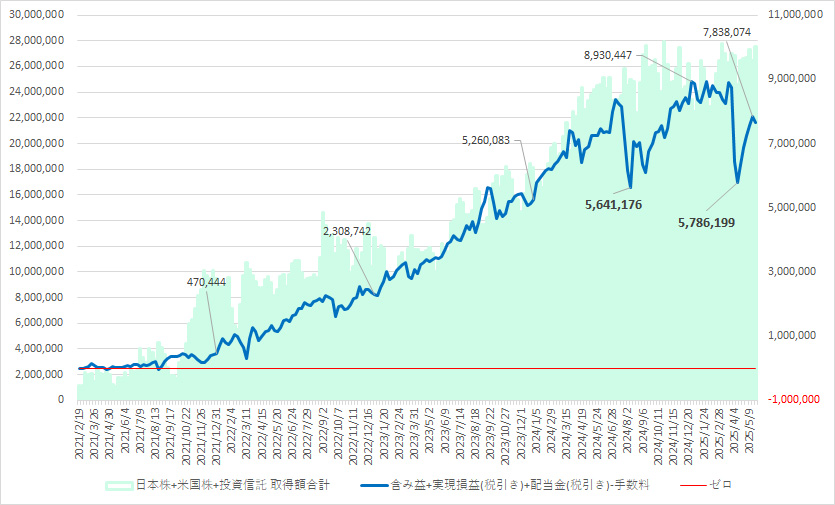Click the green legend swatch for 取得額合計
835x505 pixels.
(x=119, y=484)
